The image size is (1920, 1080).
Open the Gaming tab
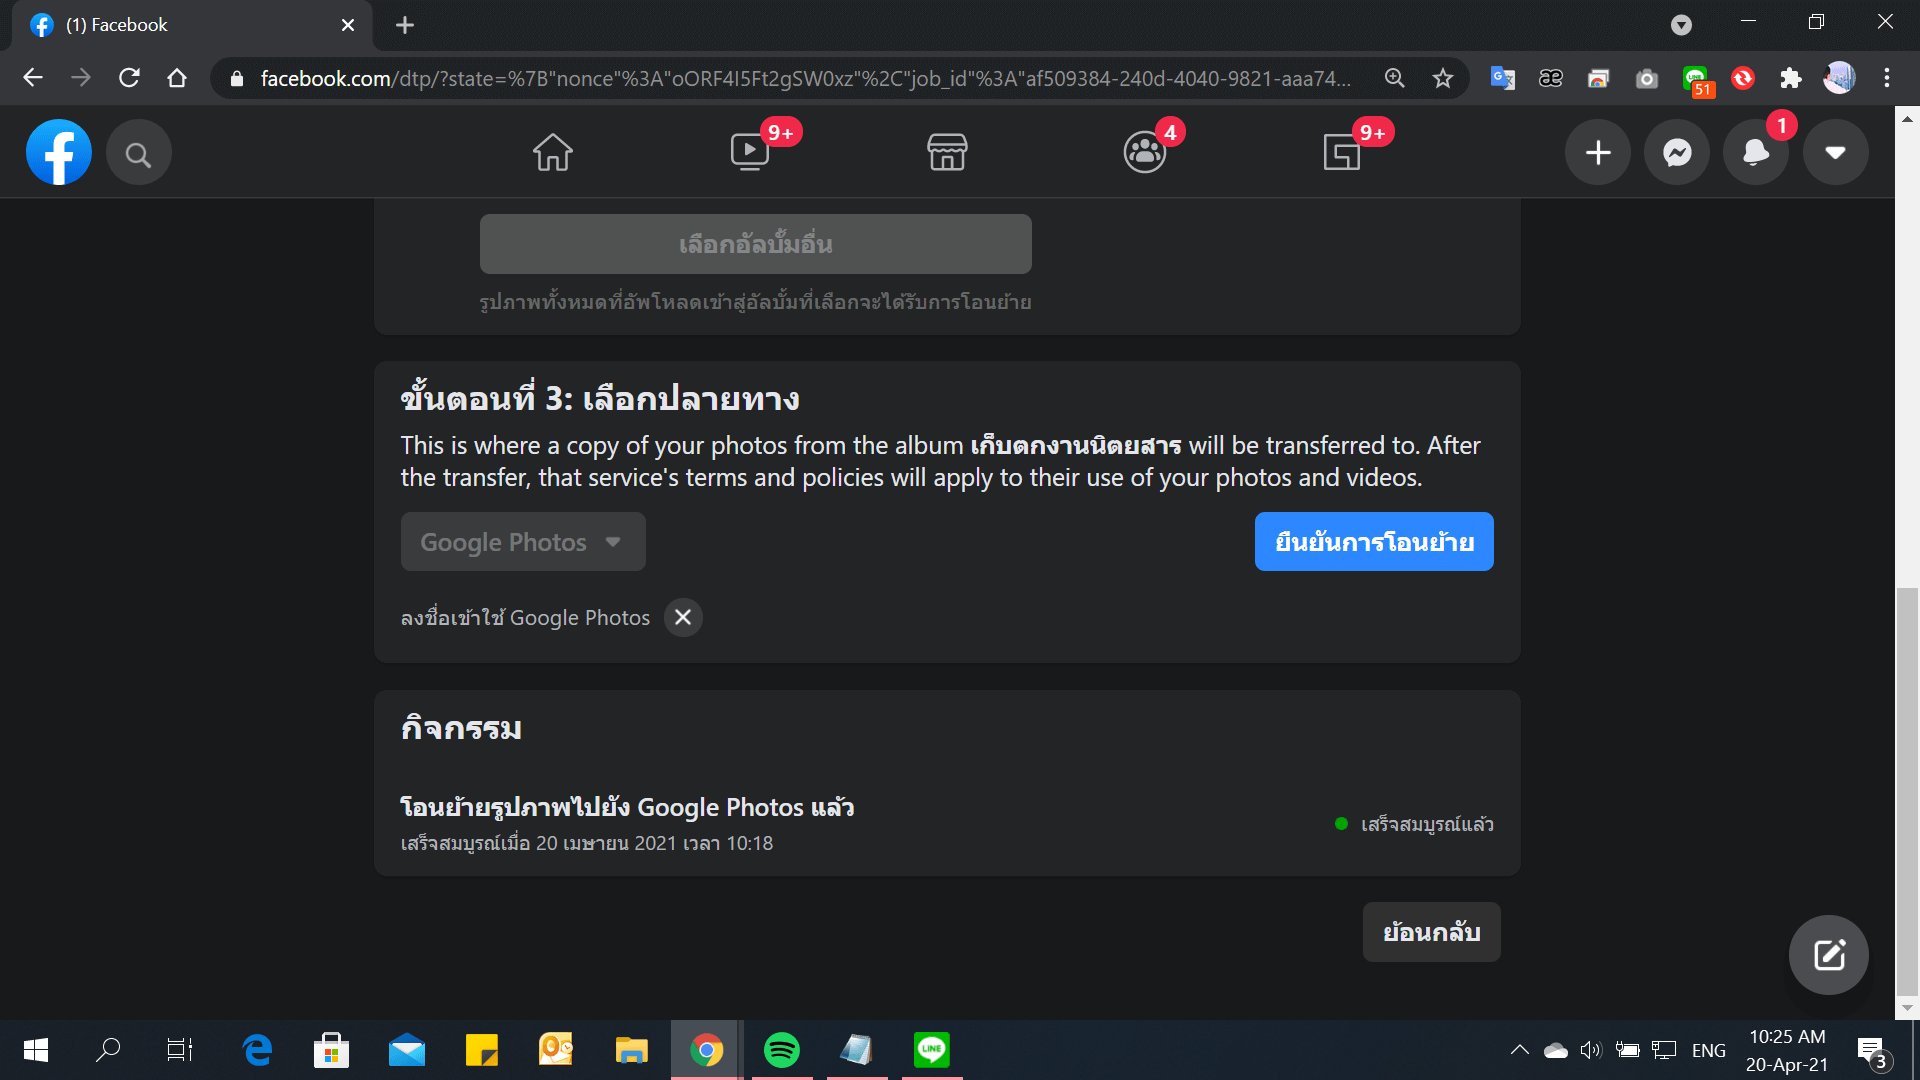coord(1342,152)
